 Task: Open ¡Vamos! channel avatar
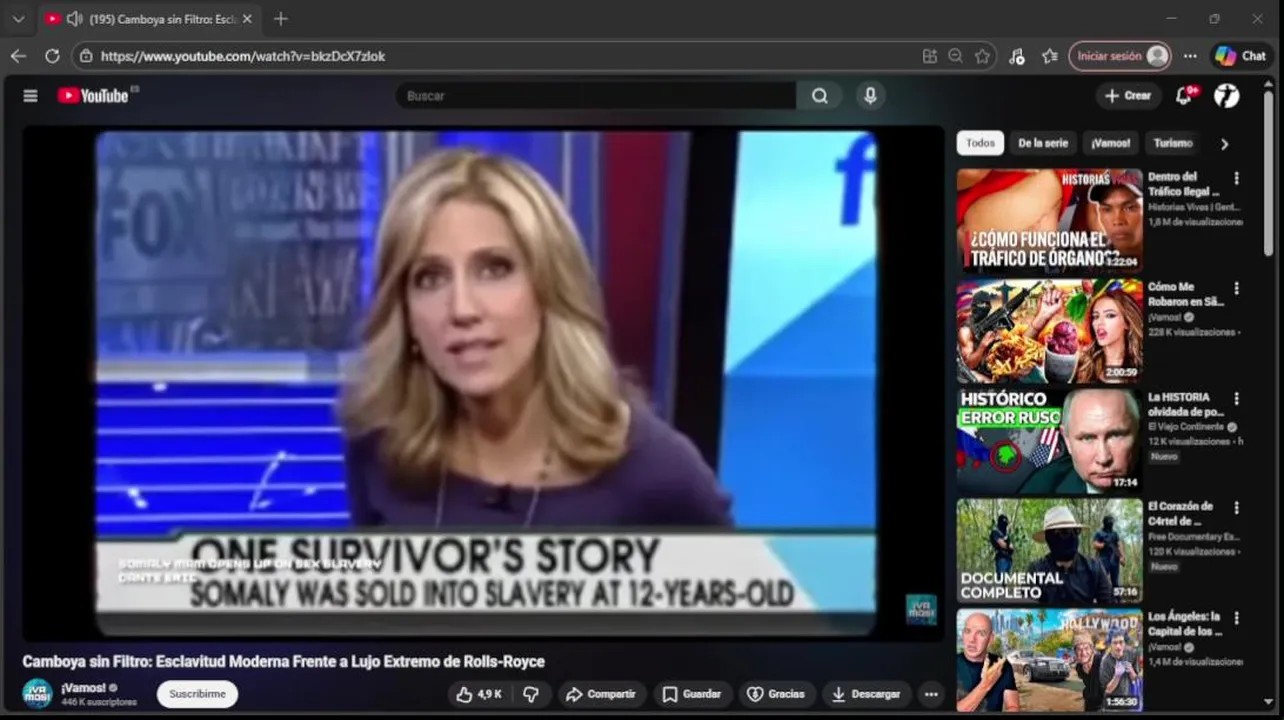(x=37, y=693)
